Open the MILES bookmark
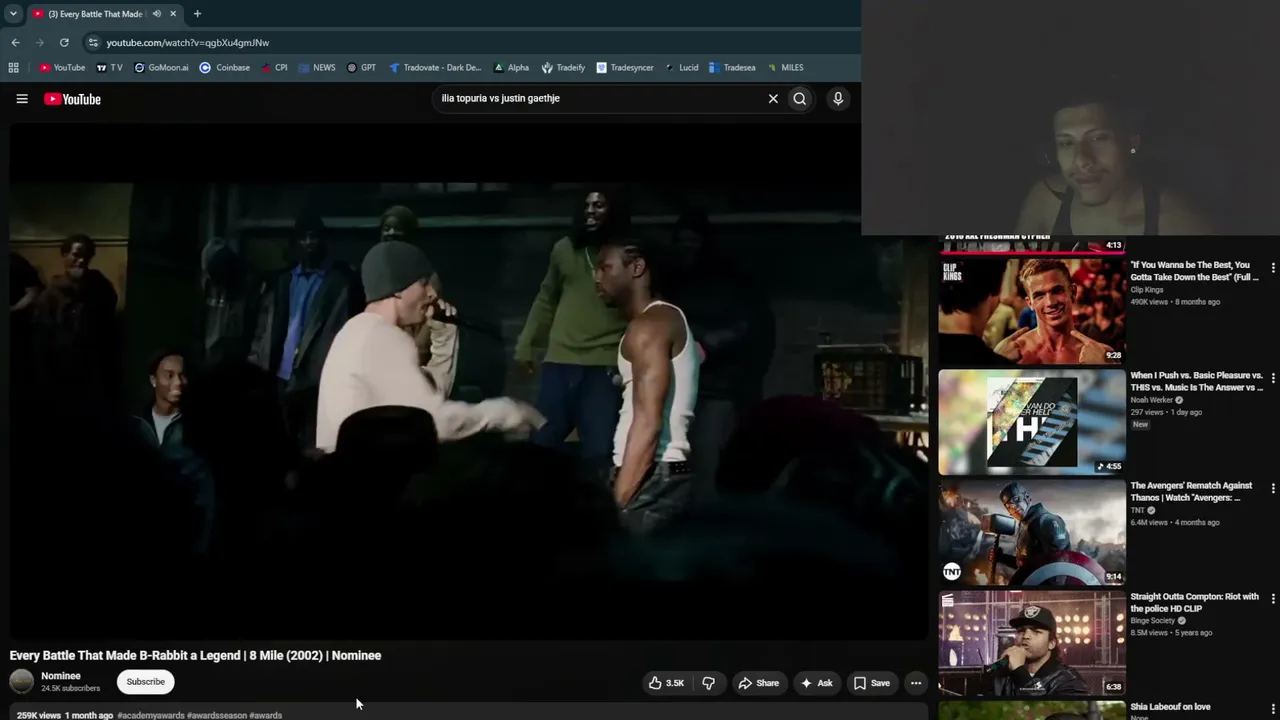 tap(785, 68)
